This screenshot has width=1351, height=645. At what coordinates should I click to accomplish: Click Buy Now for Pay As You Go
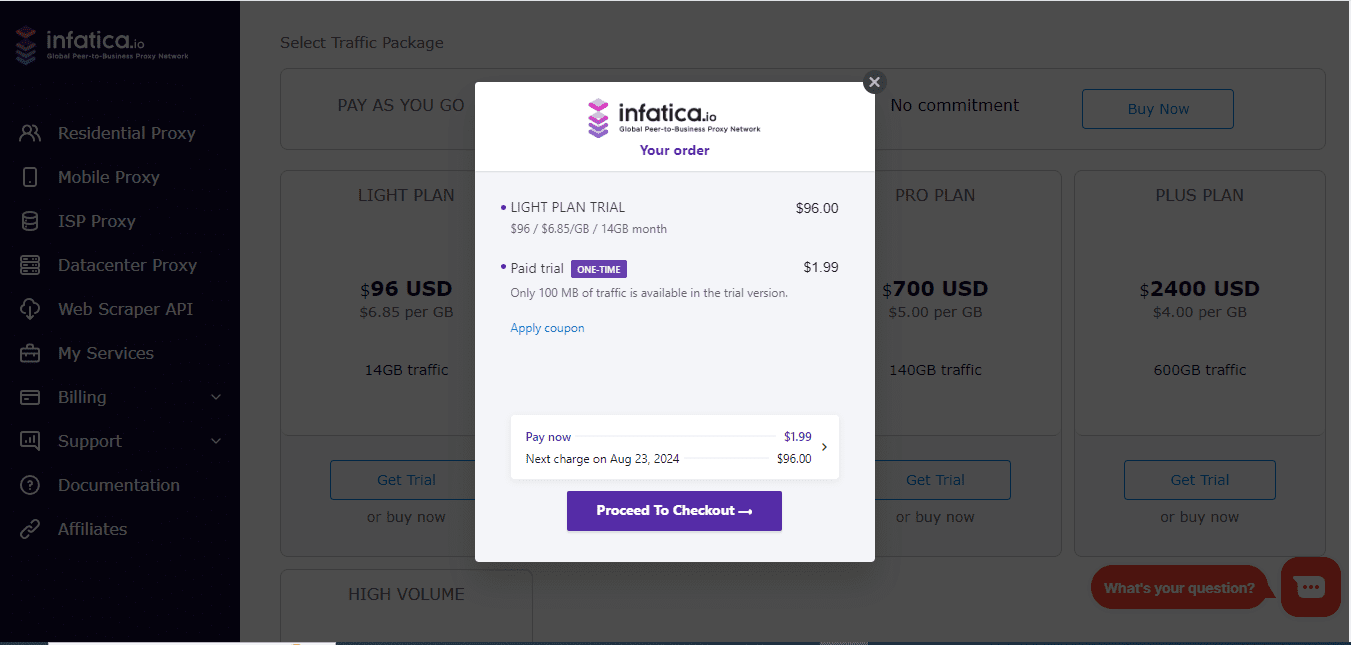pyautogui.click(x=1158, y=109)
